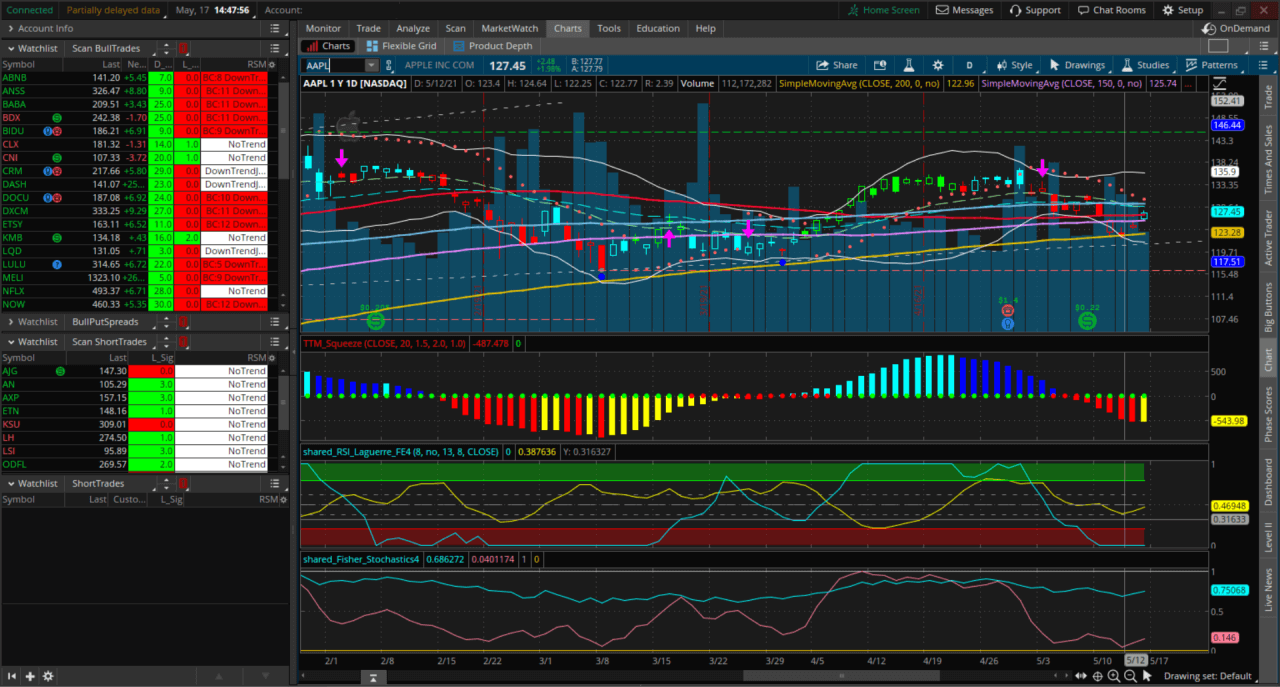Click the Home Screen button
Screen dimensions: 1280x687
click(x=884, y=10)
